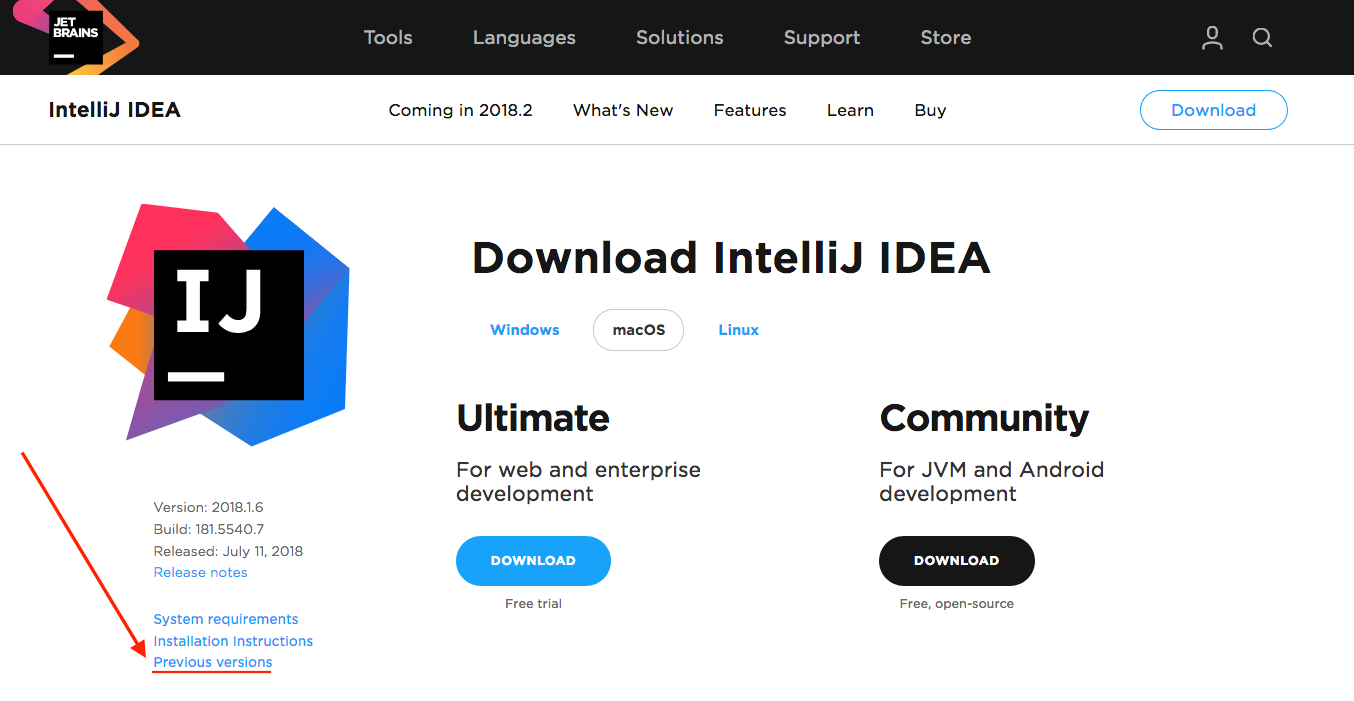Viewport: 1354px width, 701px height.
Task: Open the Solutions menu
Action: point(679,38)
